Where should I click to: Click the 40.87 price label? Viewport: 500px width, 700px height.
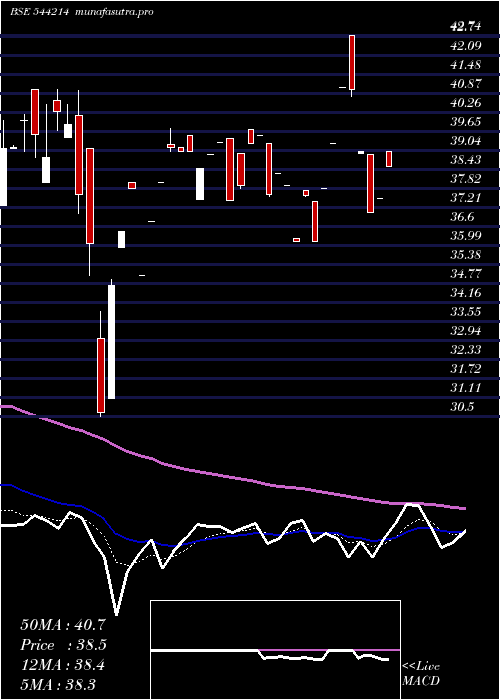pyautogui.click(x=466, y=83)
